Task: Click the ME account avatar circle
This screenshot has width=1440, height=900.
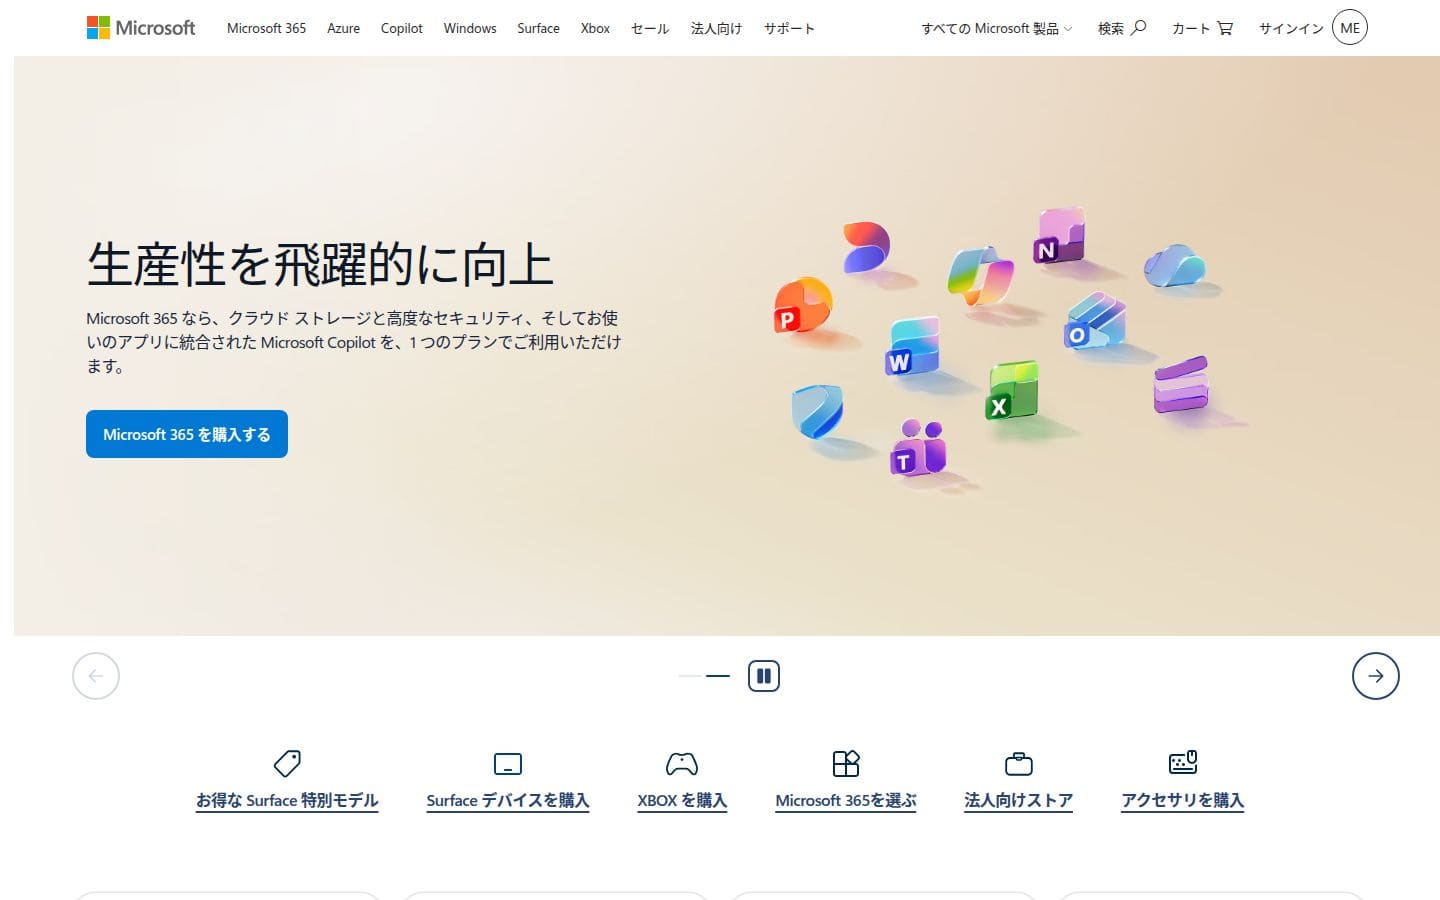Action: 1350,28
